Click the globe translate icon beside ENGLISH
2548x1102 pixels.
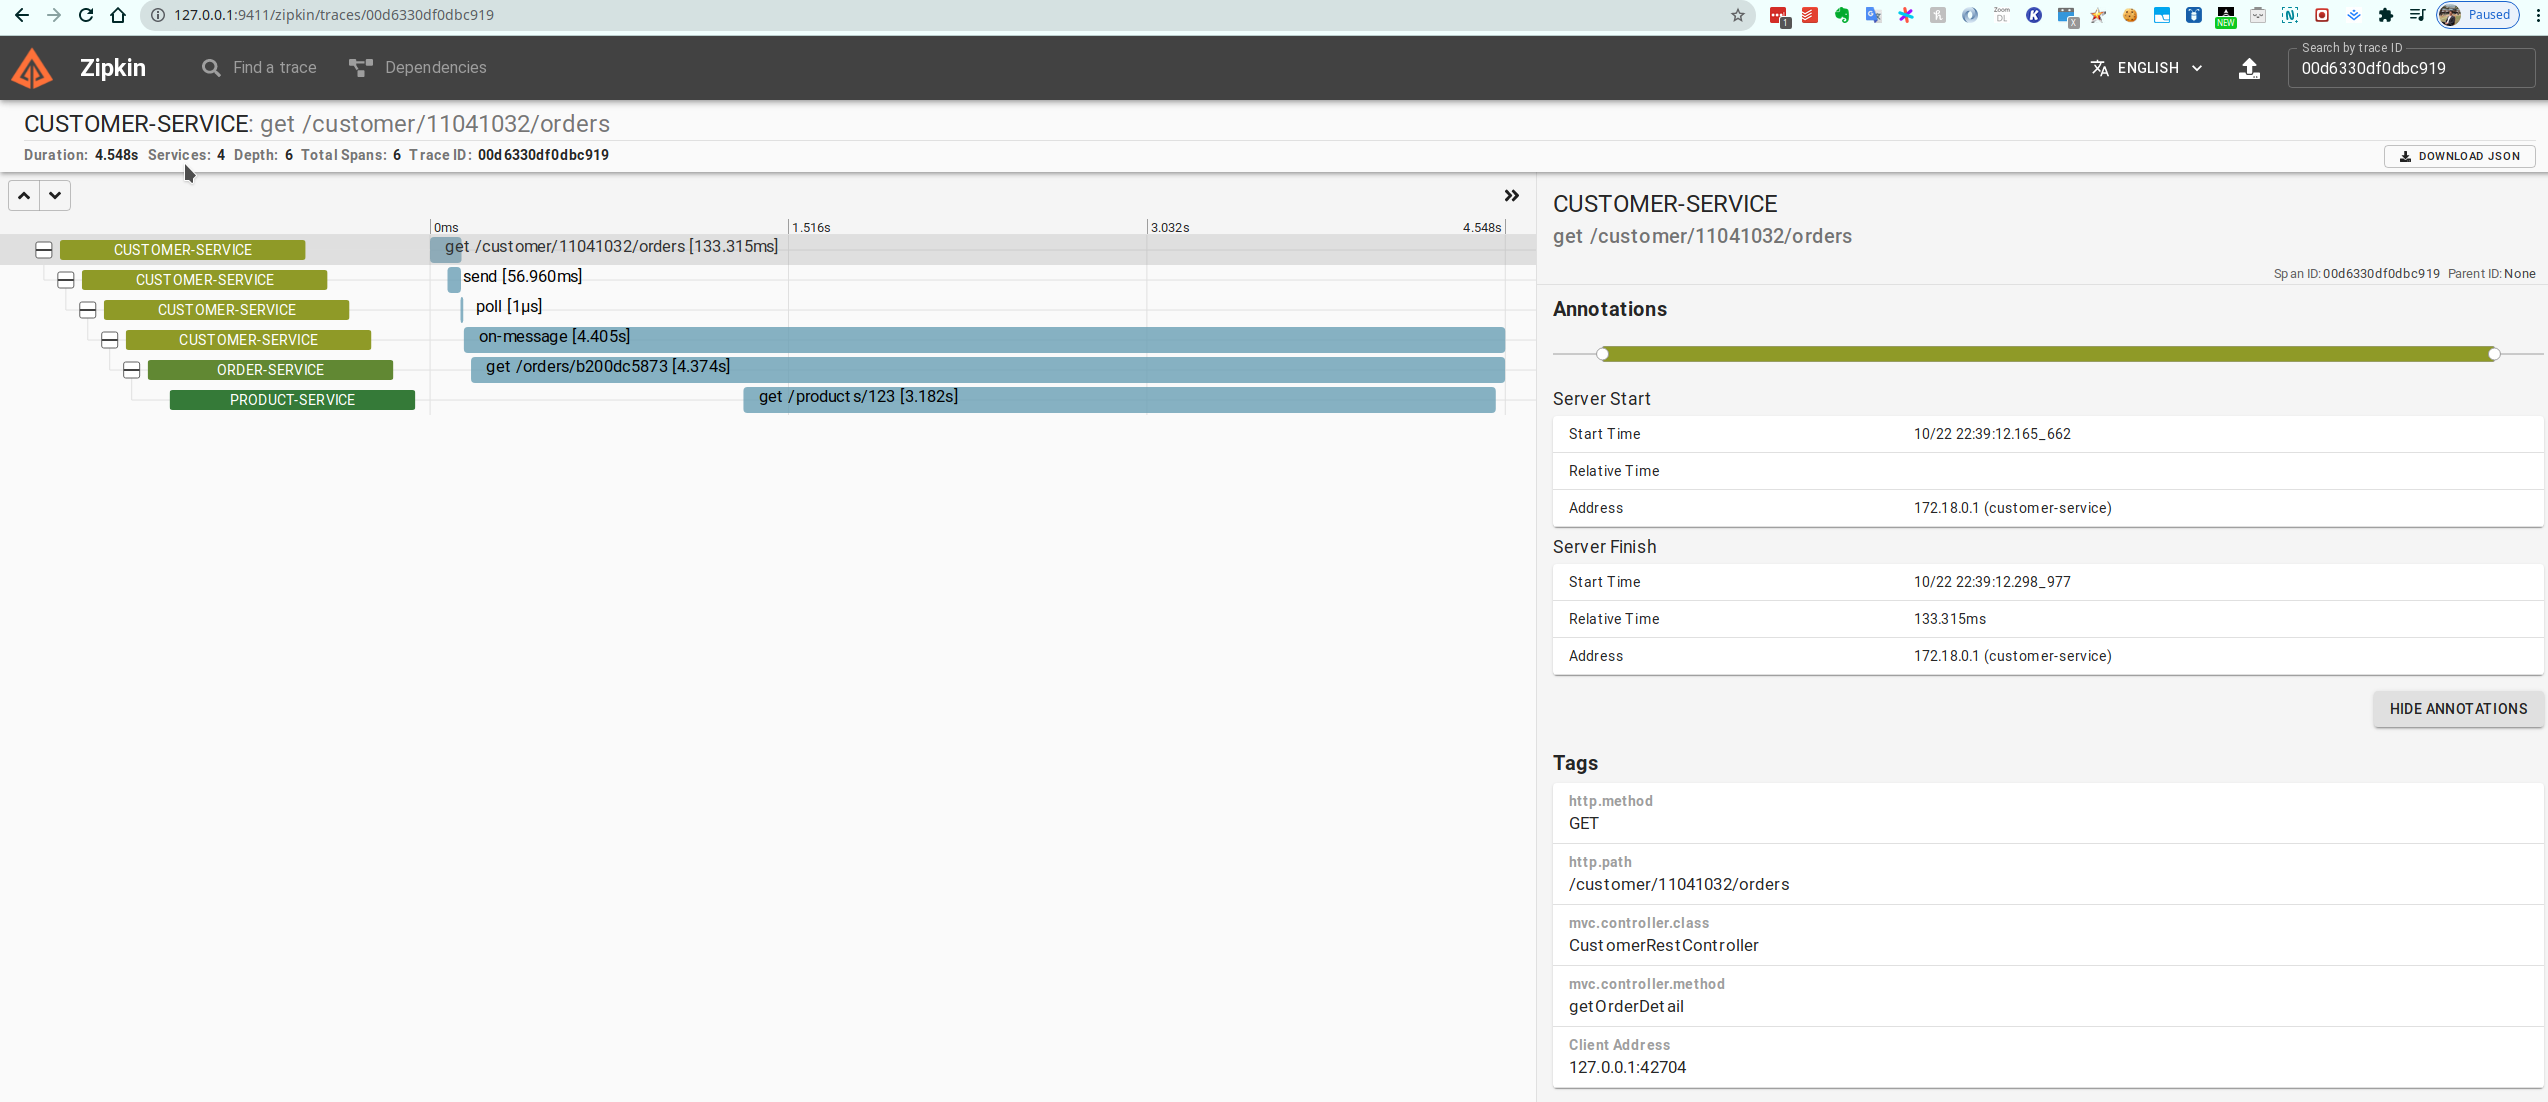click(2098, 67)
